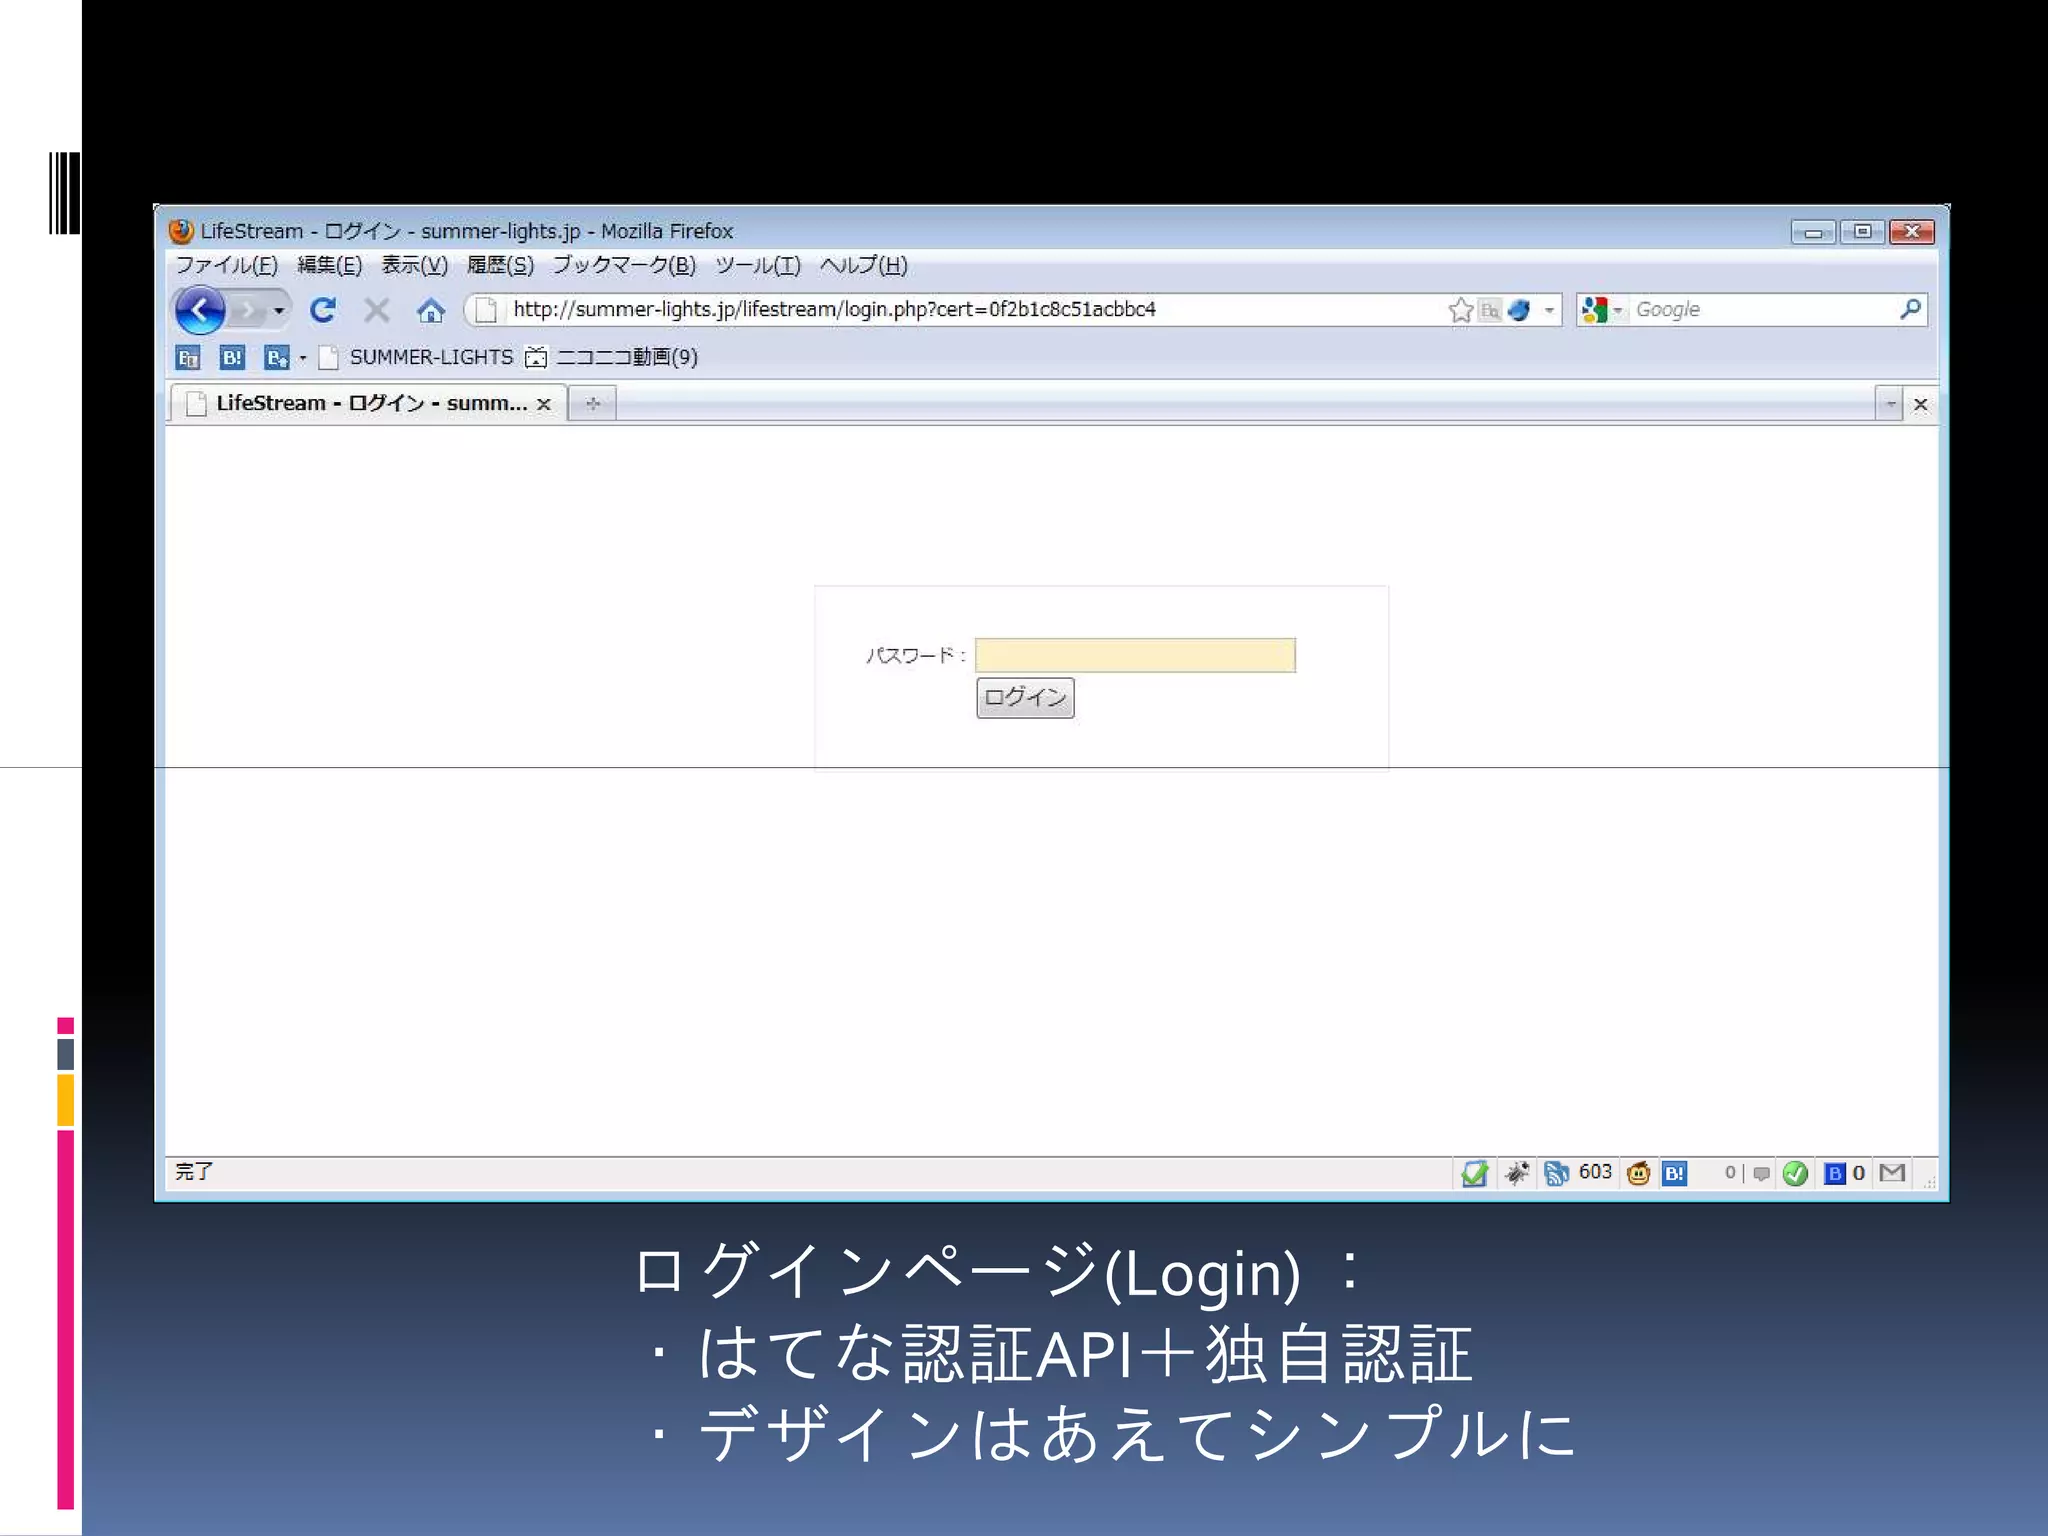Click the Hatena bookmark icon in address bar
The image size is (2048, 1536).
coord(1490,310)
